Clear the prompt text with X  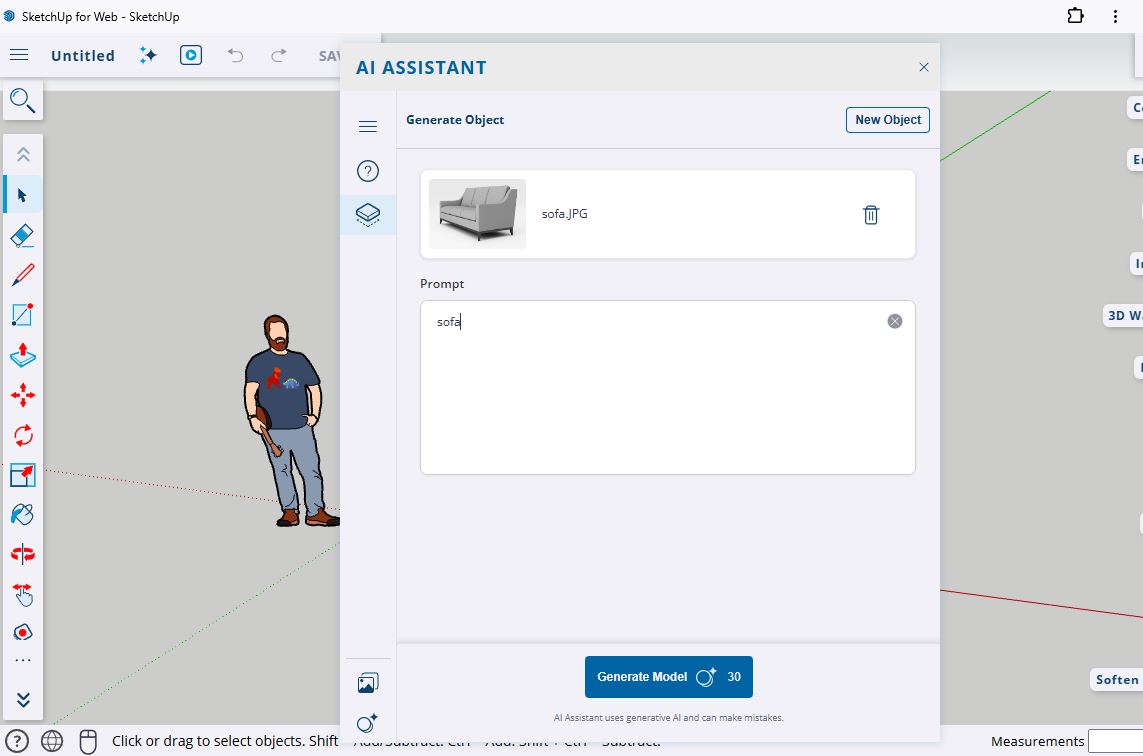pyautogui.click(x=895, y=322)
